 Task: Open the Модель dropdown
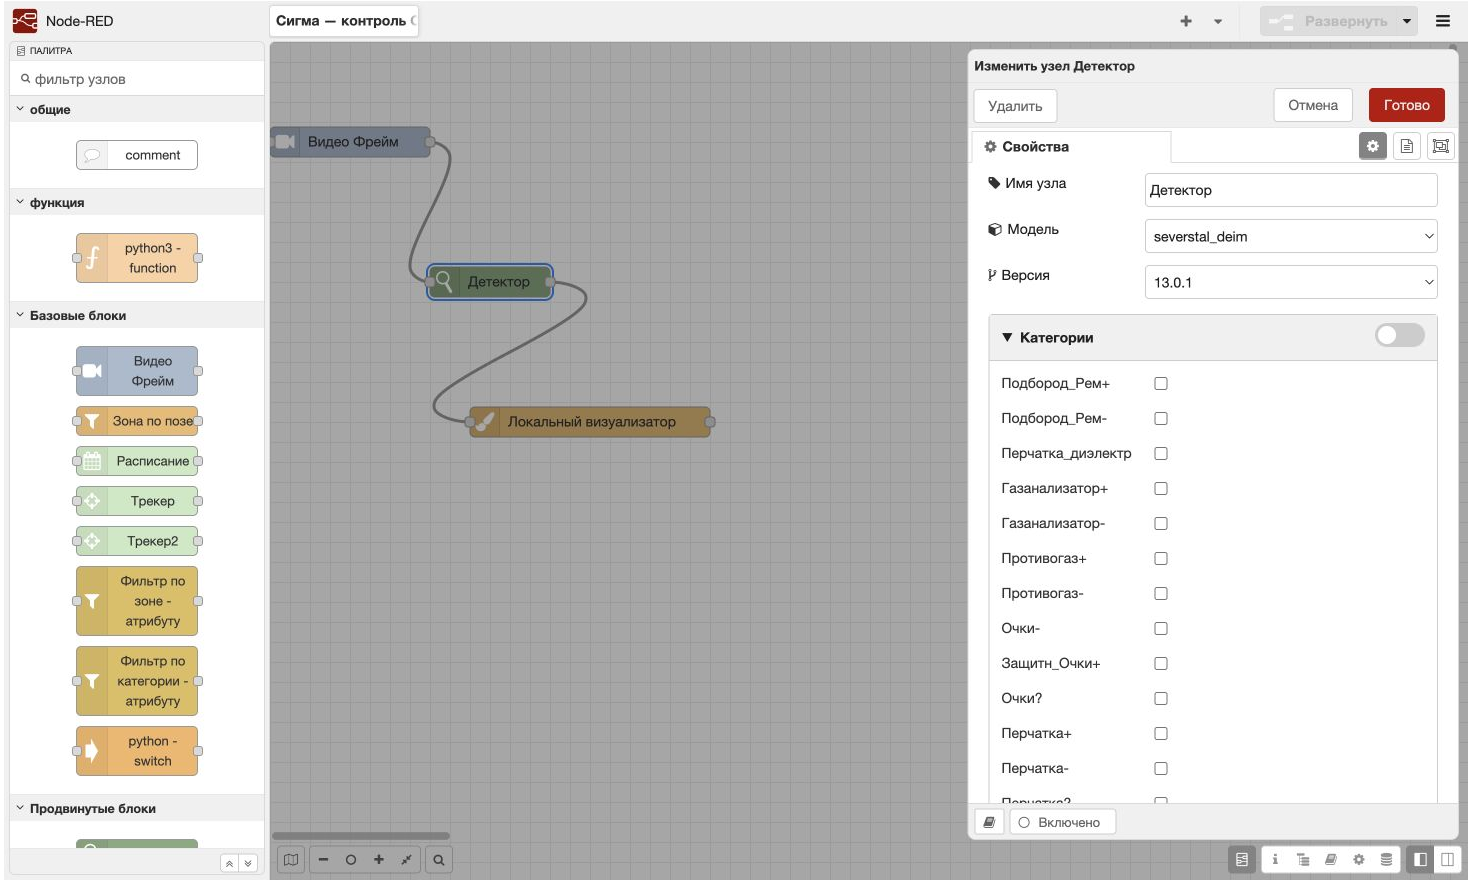pos(1291,236)
